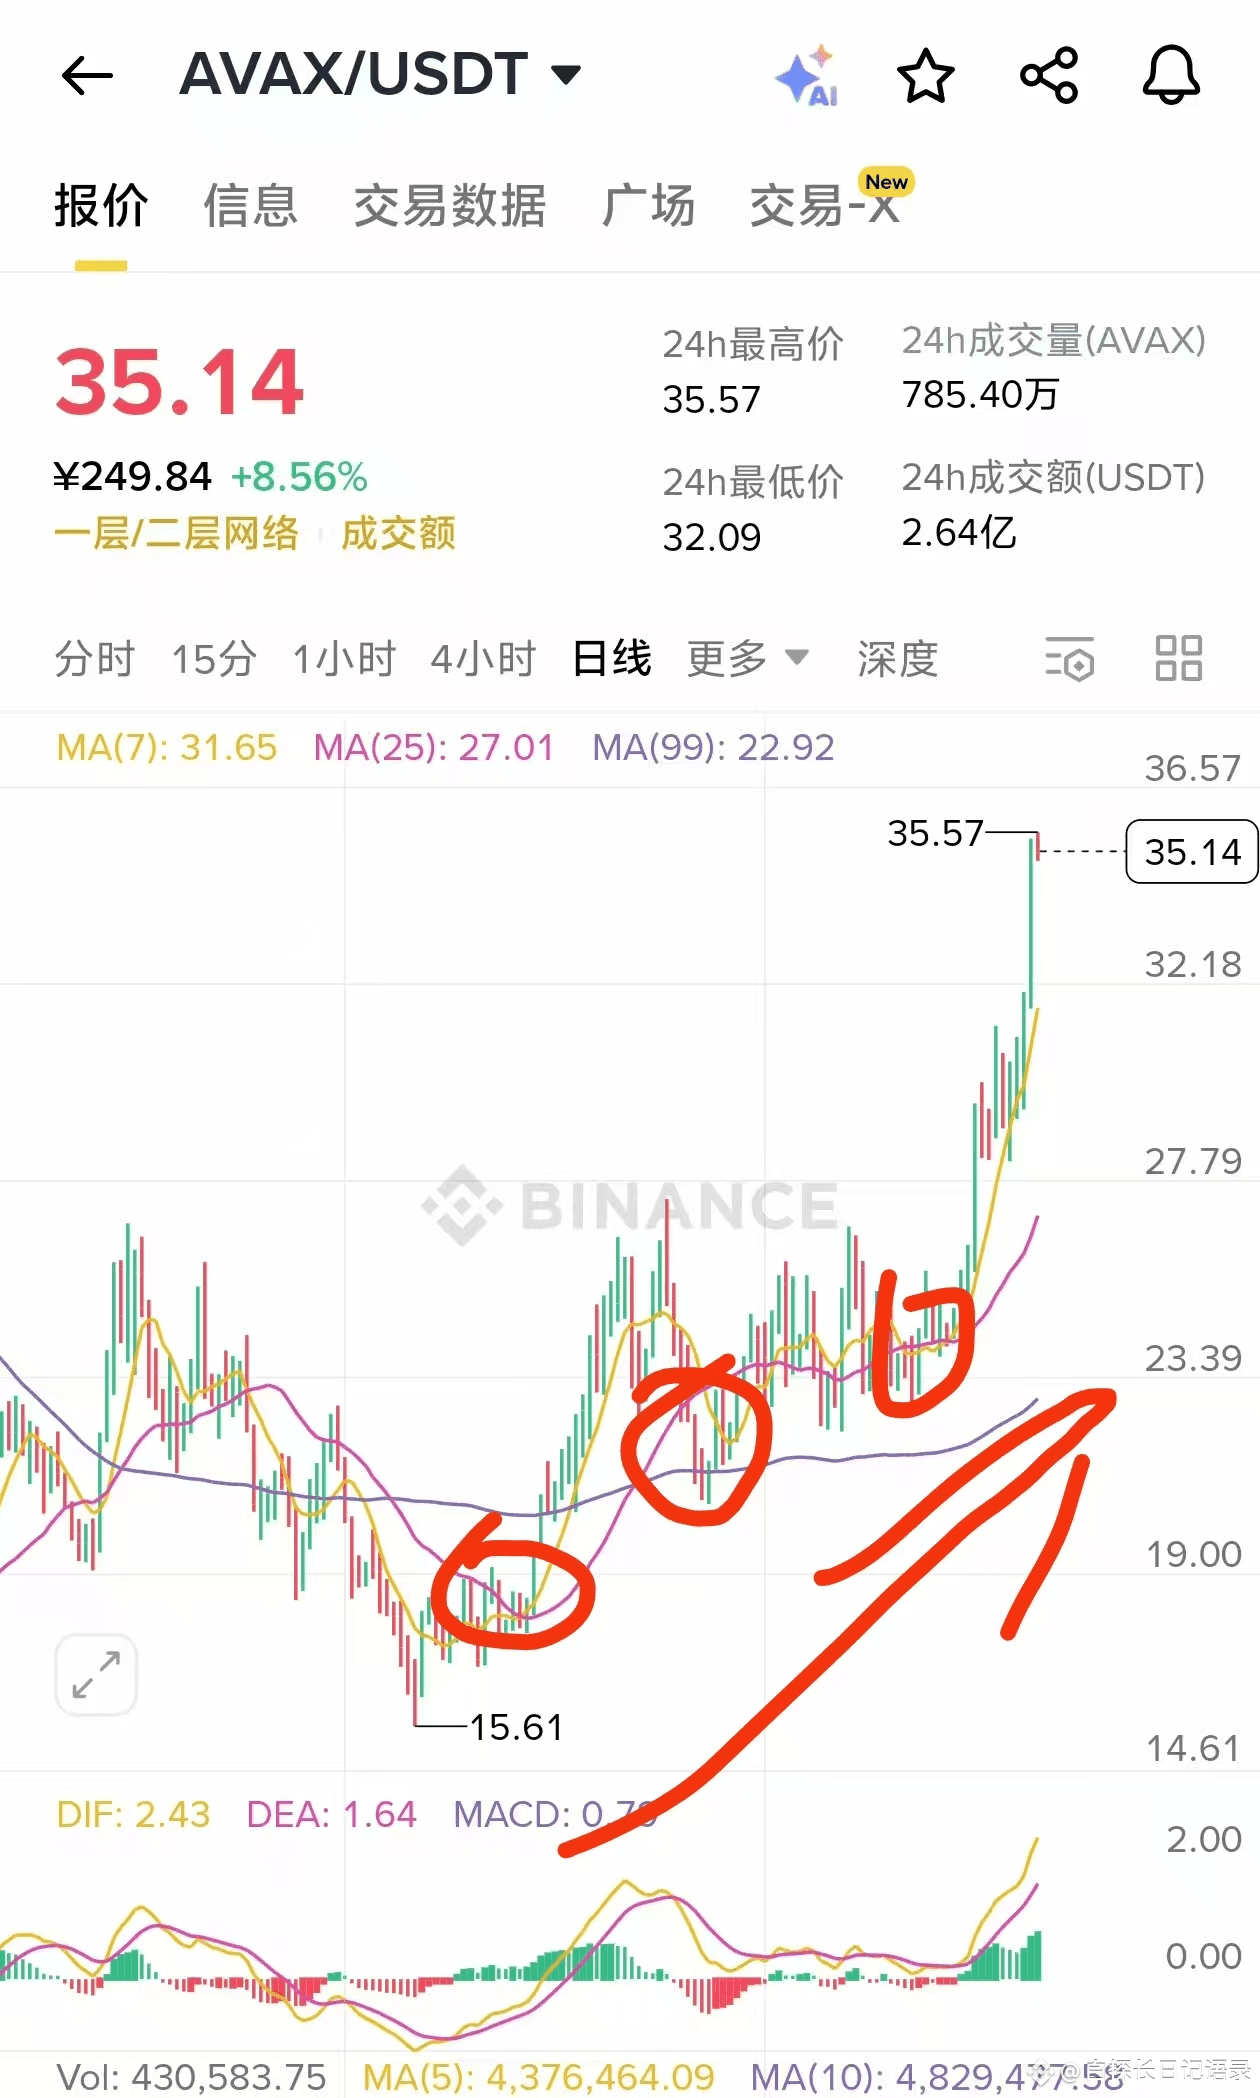Open the chart grid layout icon
The width and height of the screenshot is (1260, 2098).
pyautogui.click(x=1179, y=659)
